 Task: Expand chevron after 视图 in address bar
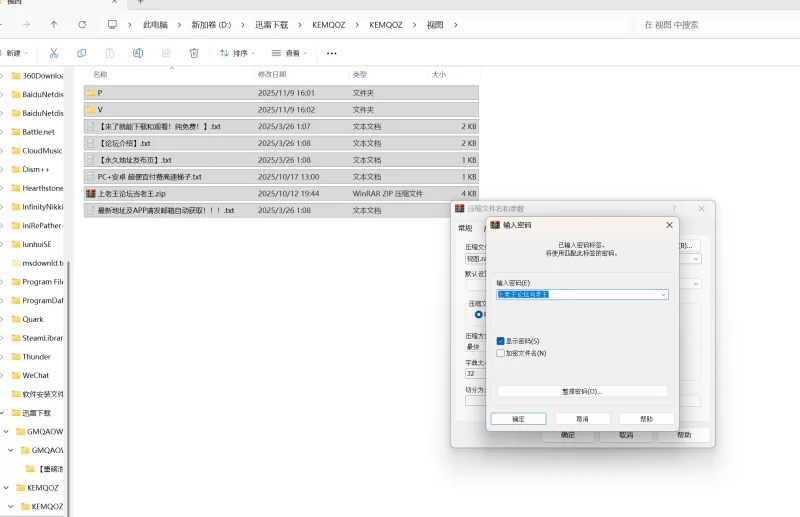tap(456, 24)
